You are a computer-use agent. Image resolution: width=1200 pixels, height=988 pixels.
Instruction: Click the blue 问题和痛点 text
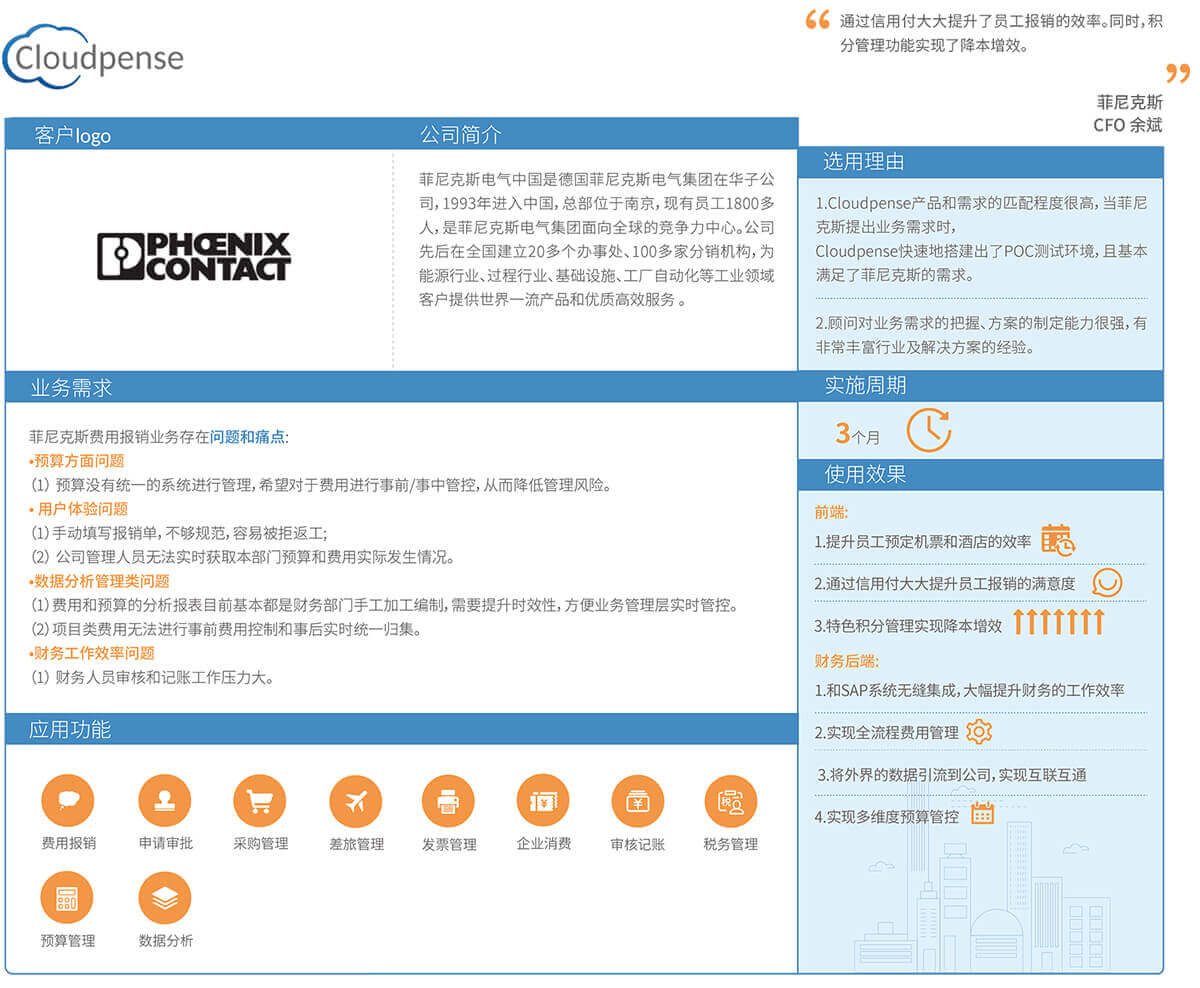coord(247,437)
